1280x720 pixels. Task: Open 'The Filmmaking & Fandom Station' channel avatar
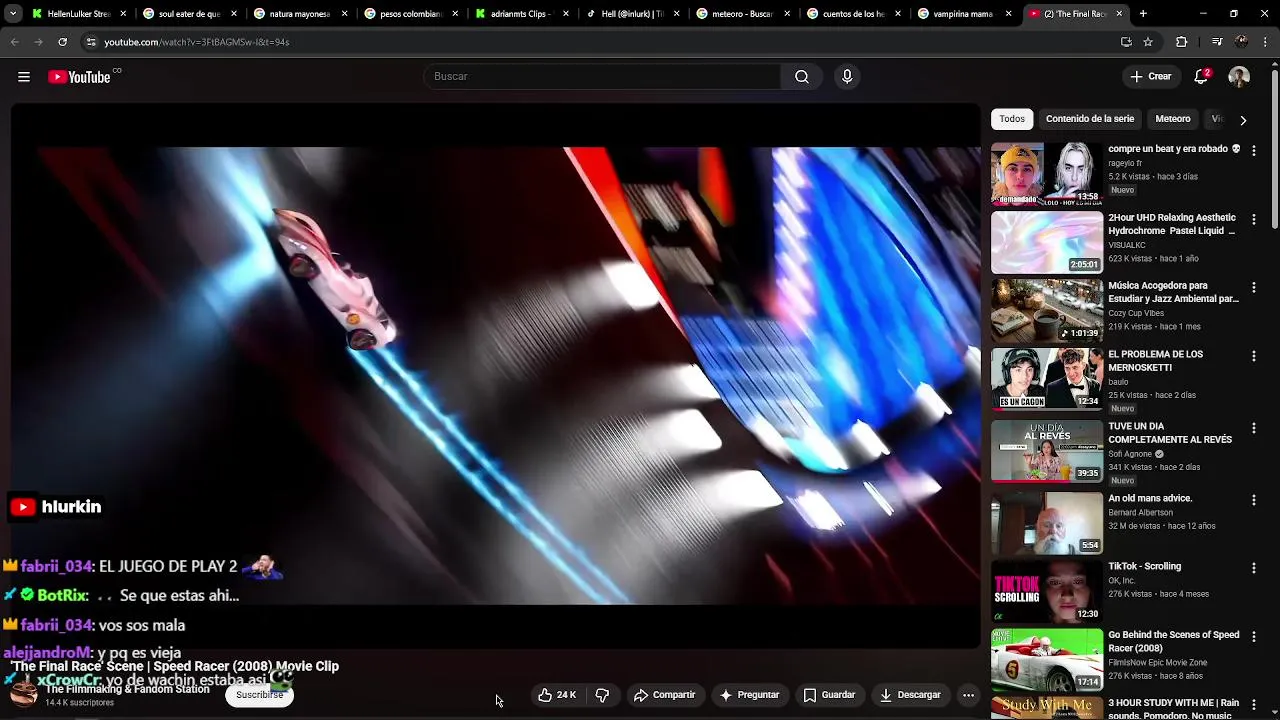(x=24, y=693)
